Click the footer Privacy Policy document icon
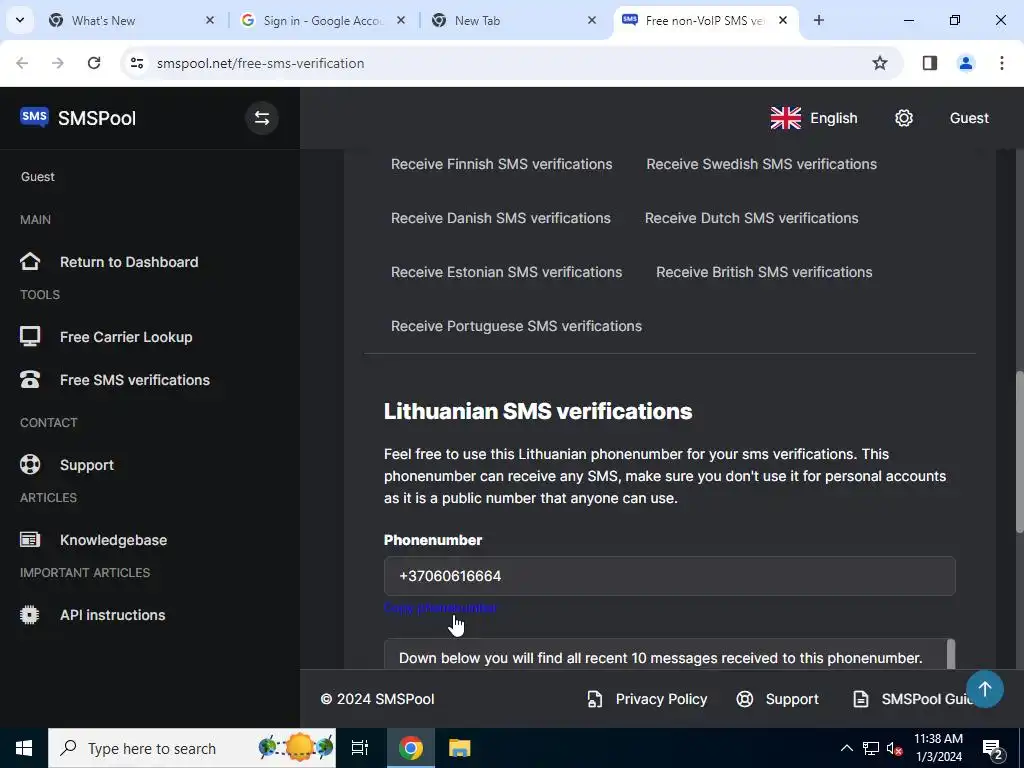Screen dimensions: 1024x768 [x=595, y=699]
